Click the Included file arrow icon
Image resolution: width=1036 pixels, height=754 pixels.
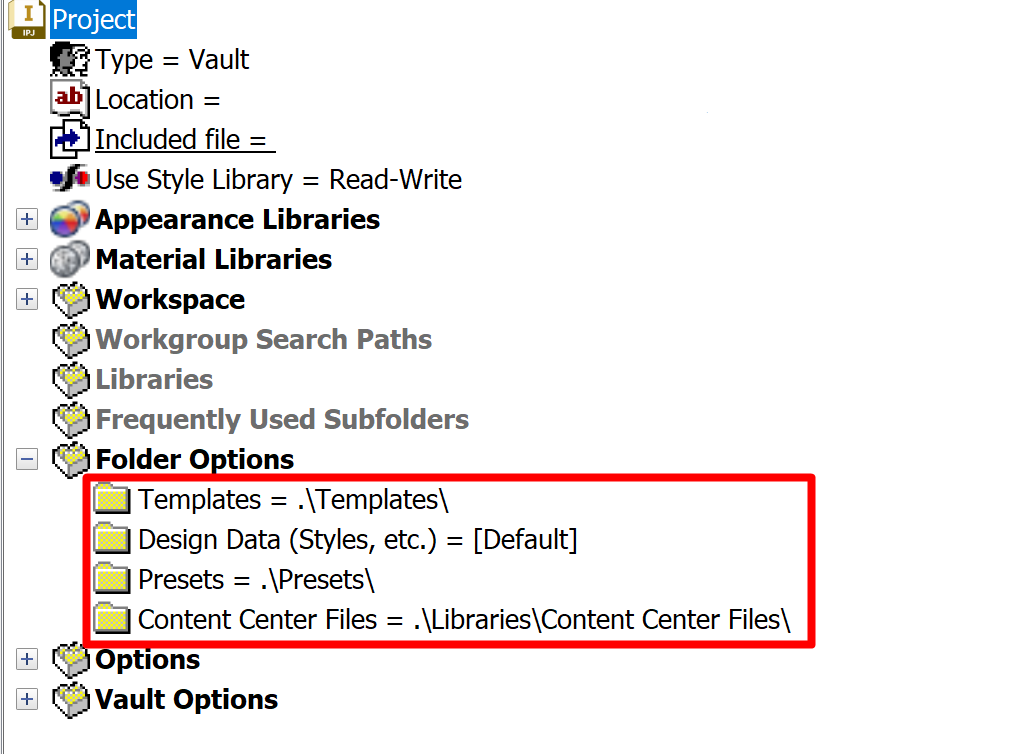pyautogui.click(x=67, y=139)
